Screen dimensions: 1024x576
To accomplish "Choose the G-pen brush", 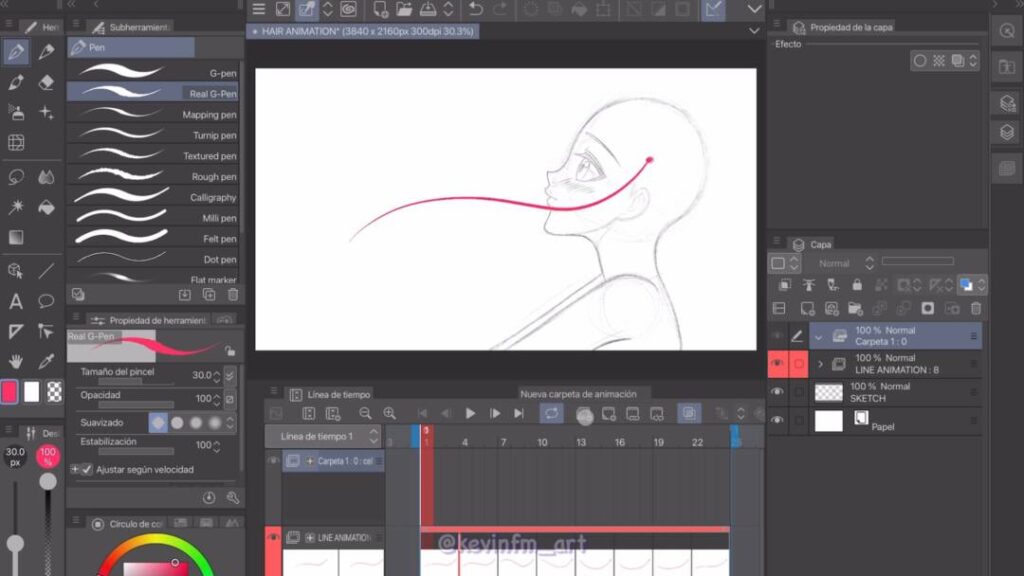I will click(x=153, y=73).
